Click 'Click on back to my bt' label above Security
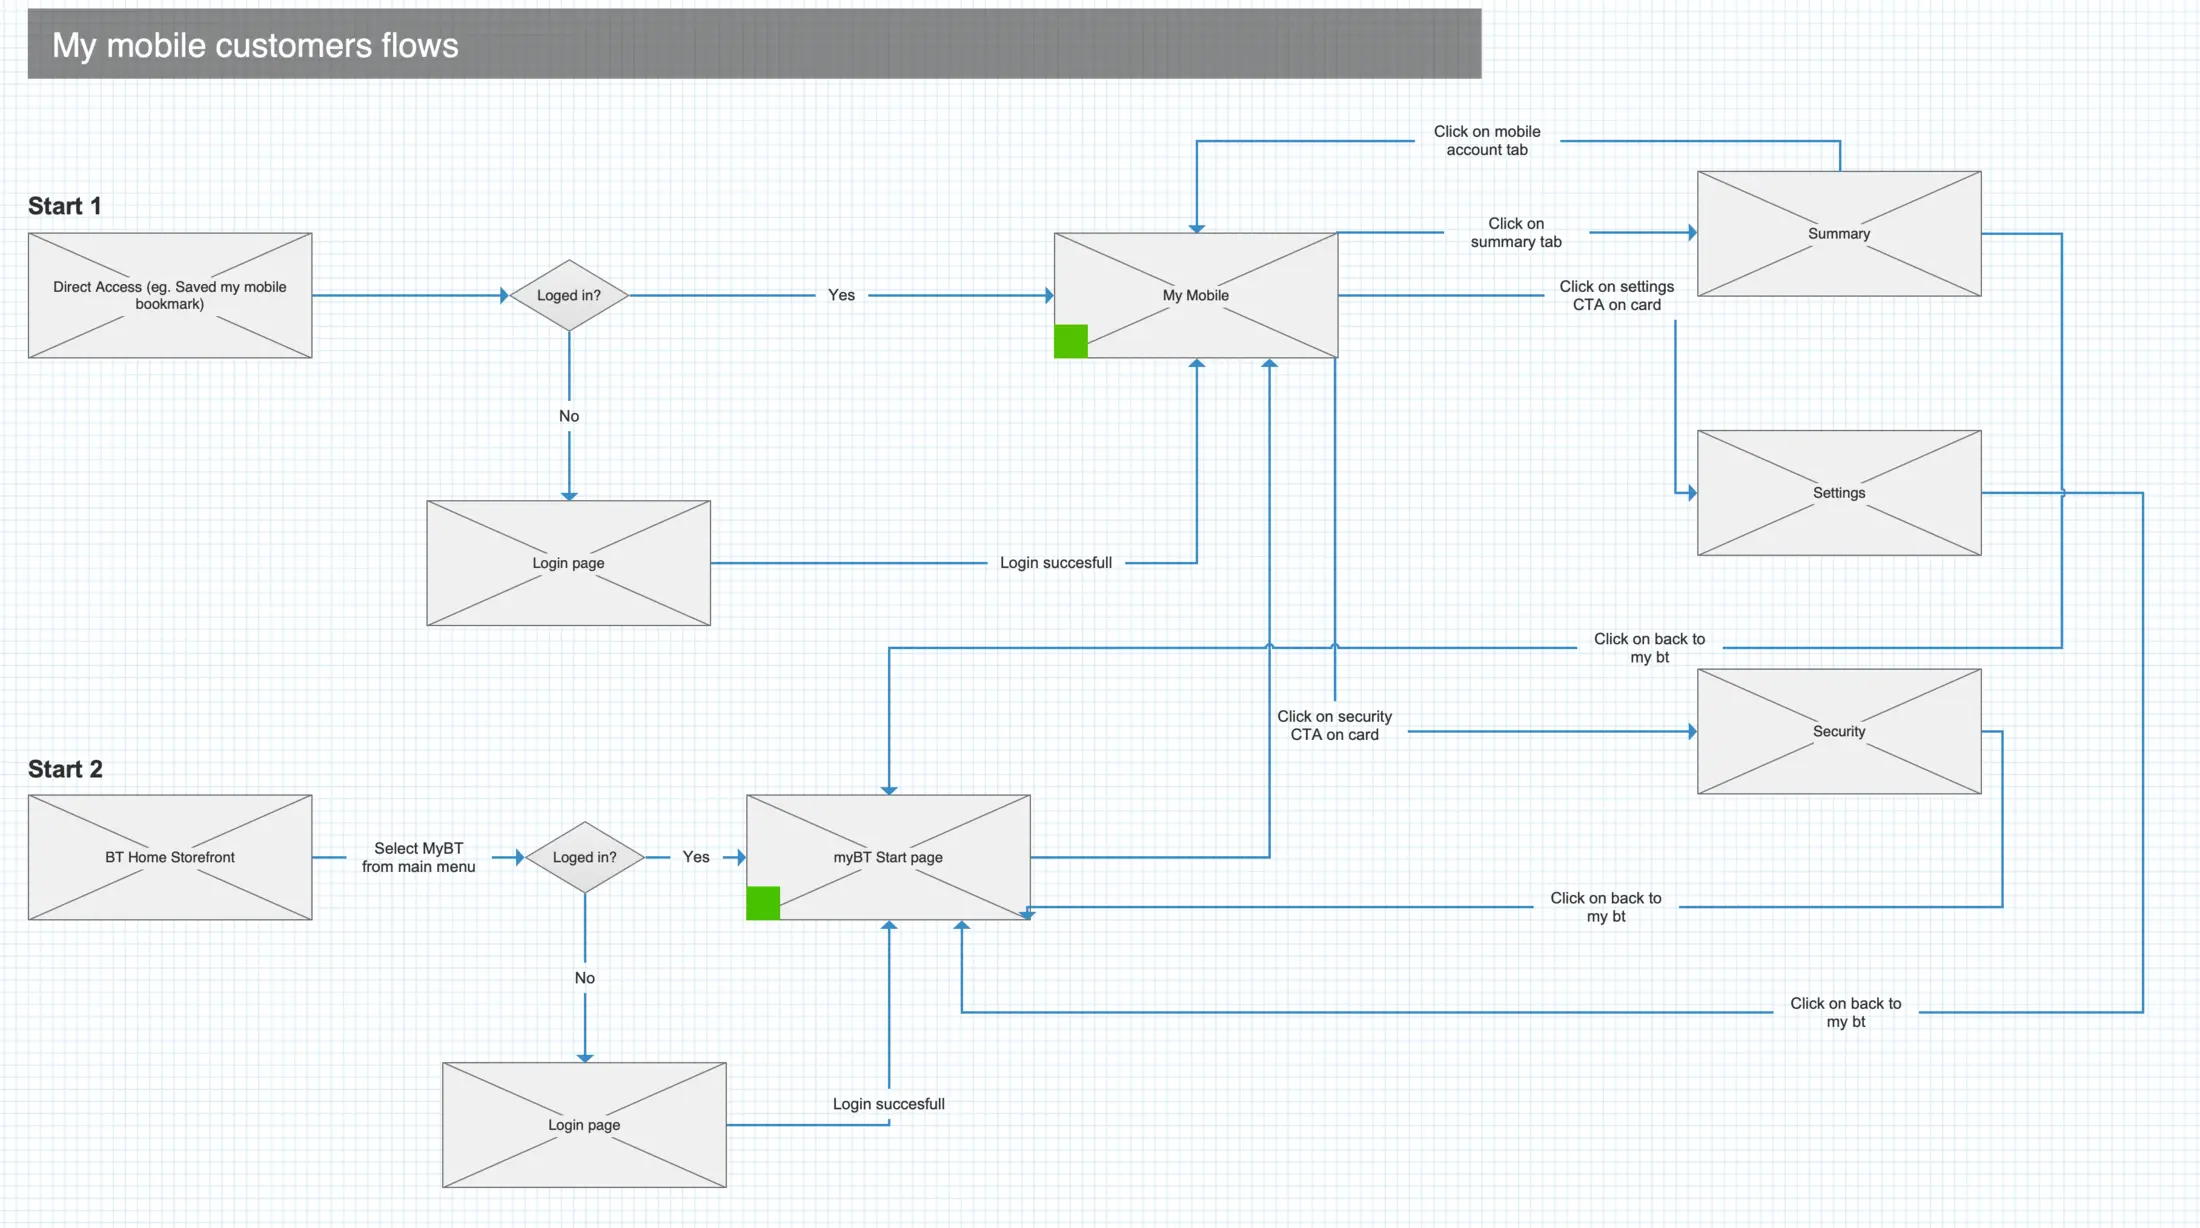 click(1650, 648)
